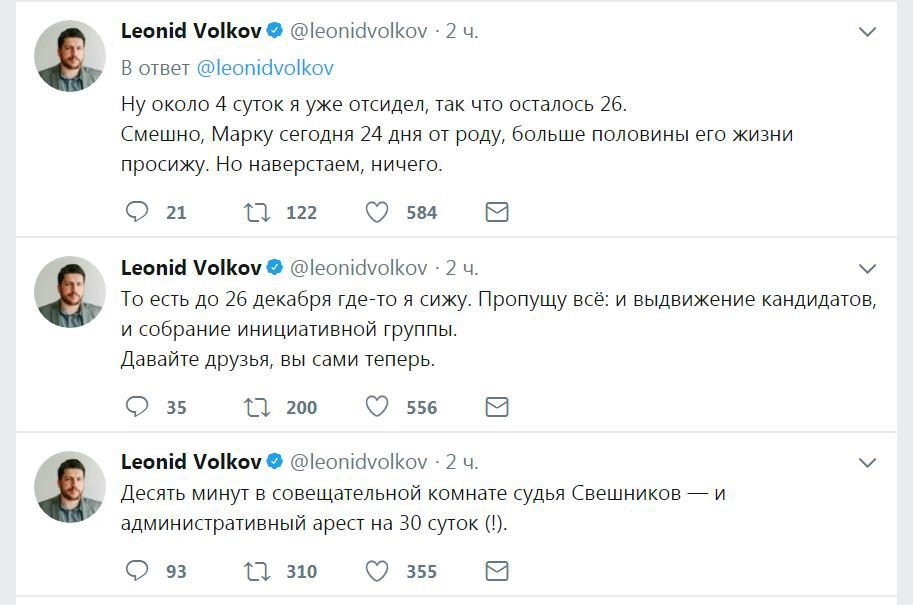Retweet the tweet with 122 retweets
This screenshot has width=913, height=605.
(256, 212)
